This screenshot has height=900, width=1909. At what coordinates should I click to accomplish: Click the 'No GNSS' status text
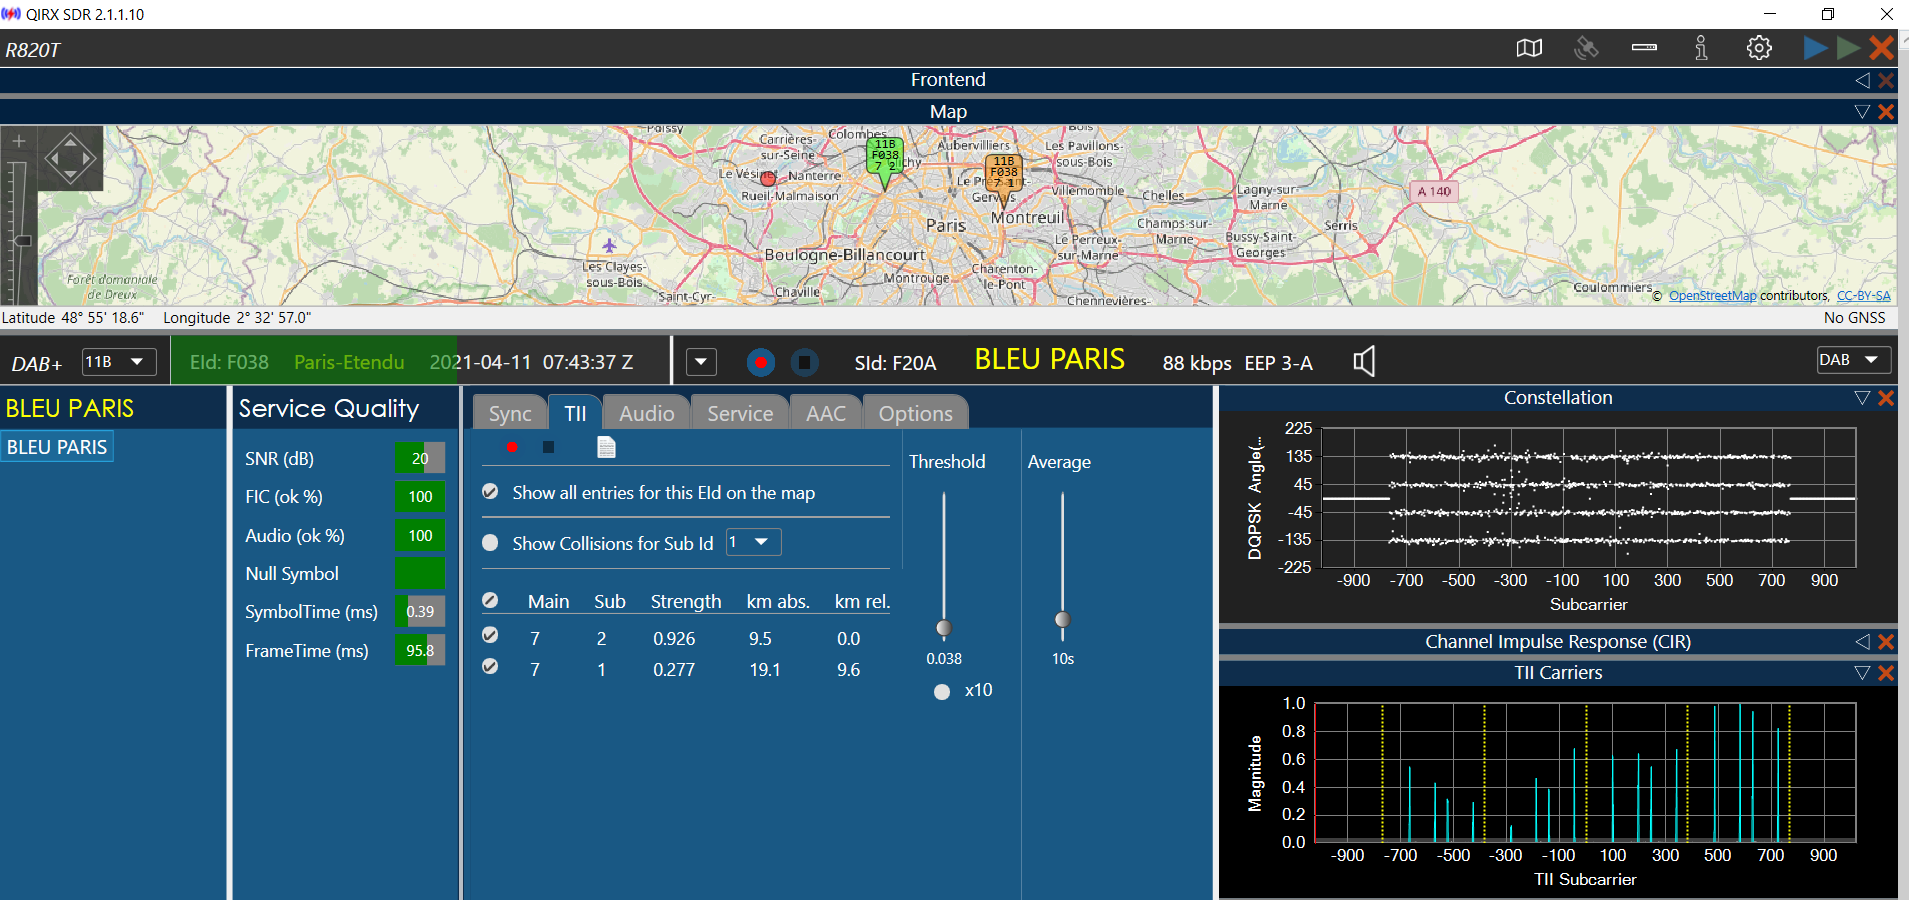tap(1854, 318)
